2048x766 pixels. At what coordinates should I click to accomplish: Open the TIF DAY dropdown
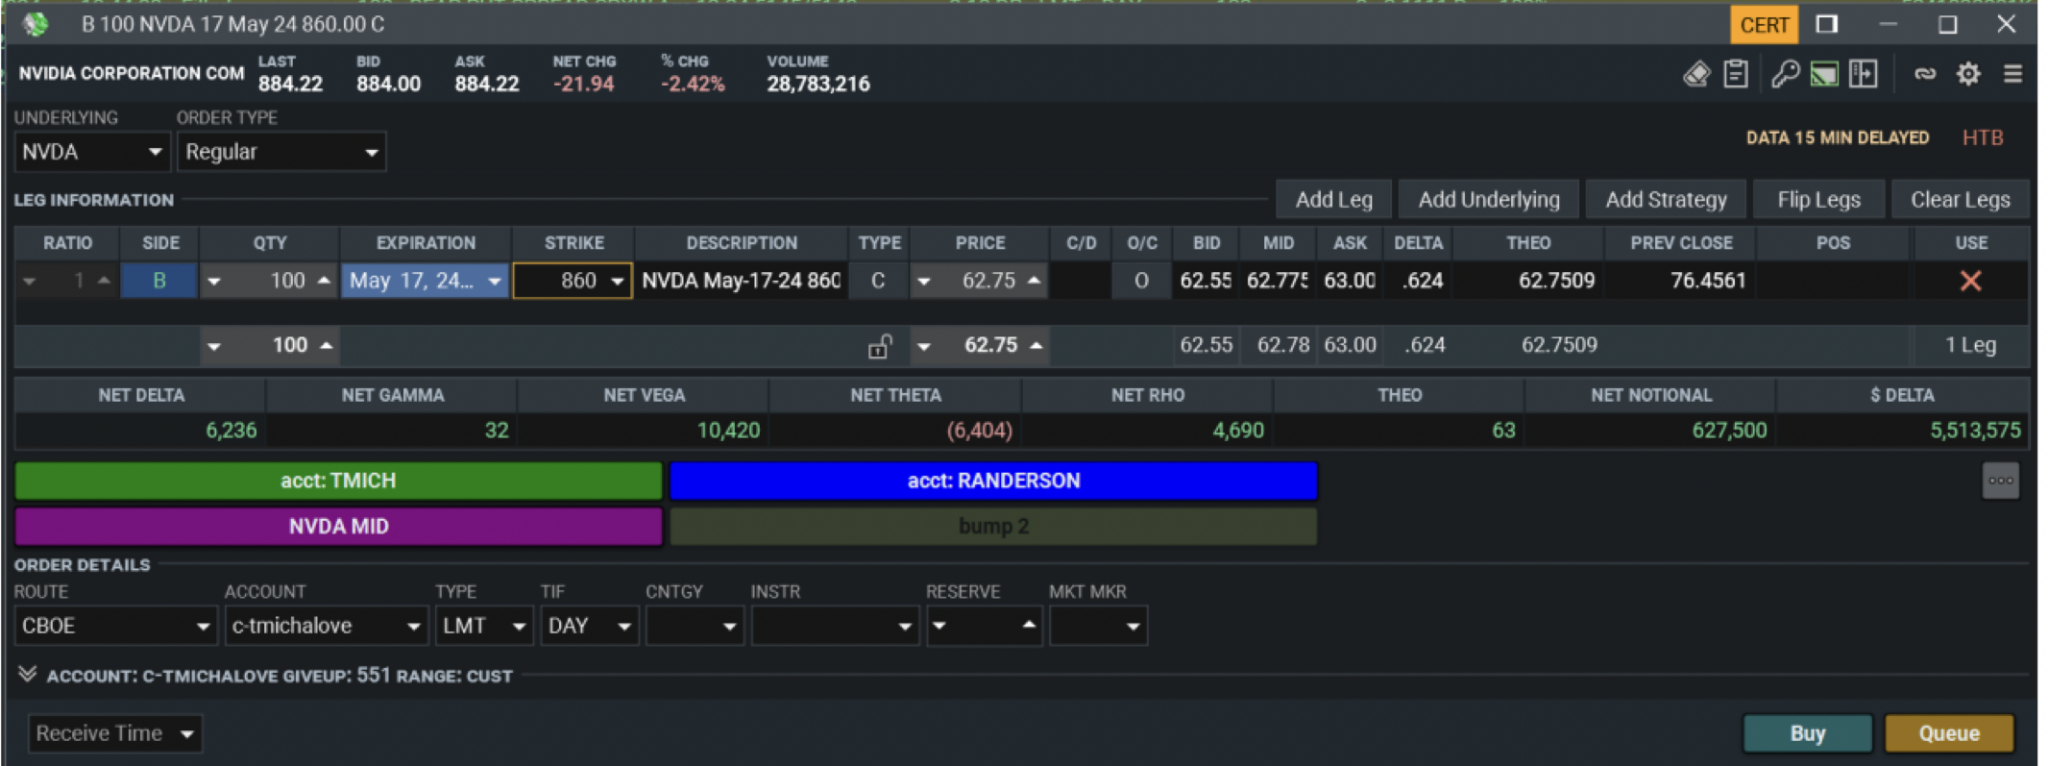point(589,626)
